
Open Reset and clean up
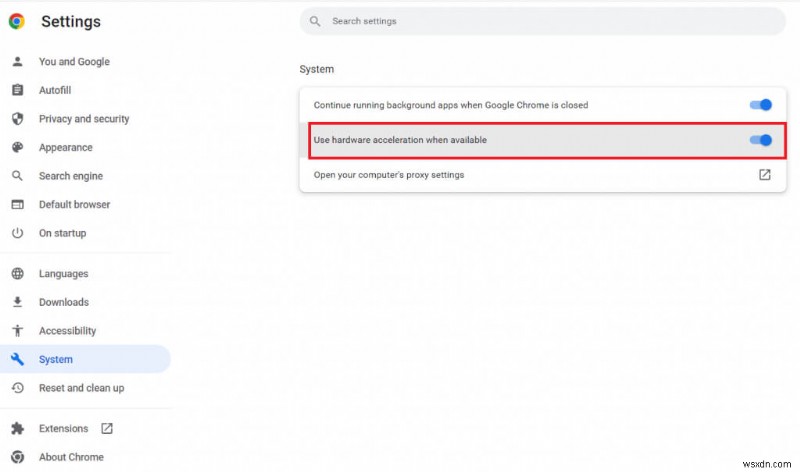(82, 388)
